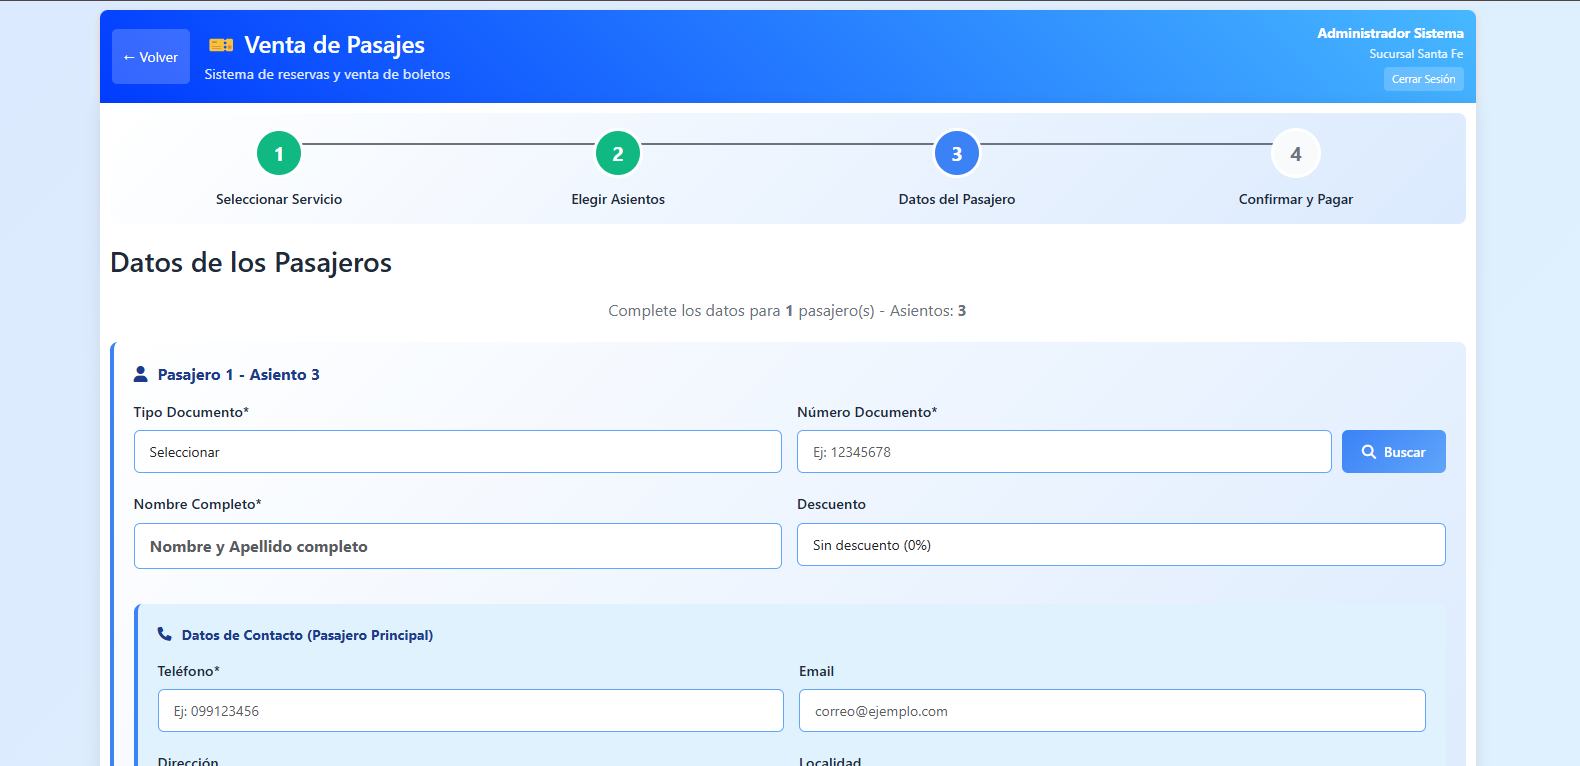Image resolution: width=1580 pixels, height=766 pixels.
Task: Click step 2 circle Elegir Asientos
Action: click(618, 154)
